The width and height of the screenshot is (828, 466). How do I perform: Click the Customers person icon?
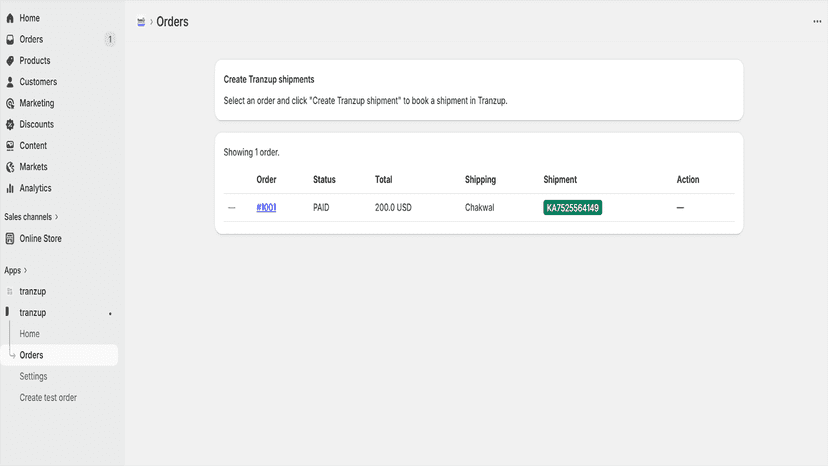tap(10, 82)
